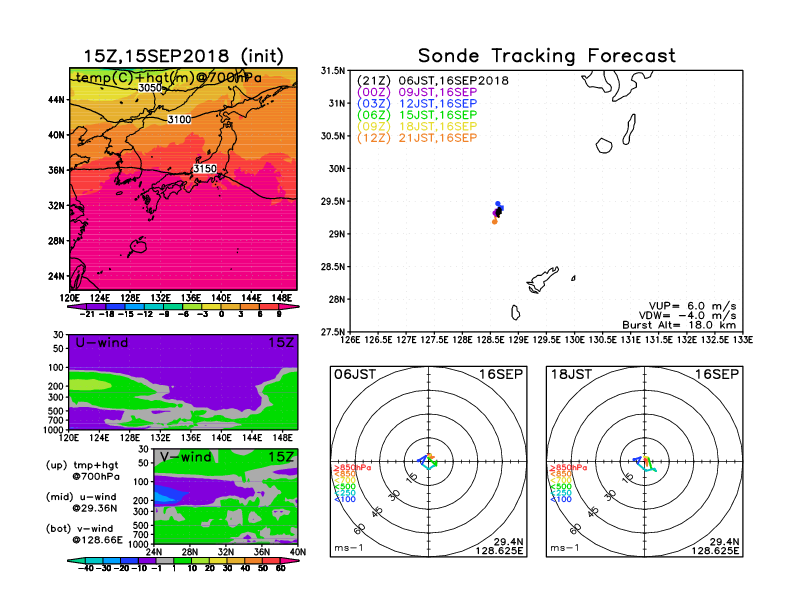Image resolution: width=792 pixels, height=612 pixels.
Task: Click "128.625E" in the 06JST hodograph
Action: 499,551
